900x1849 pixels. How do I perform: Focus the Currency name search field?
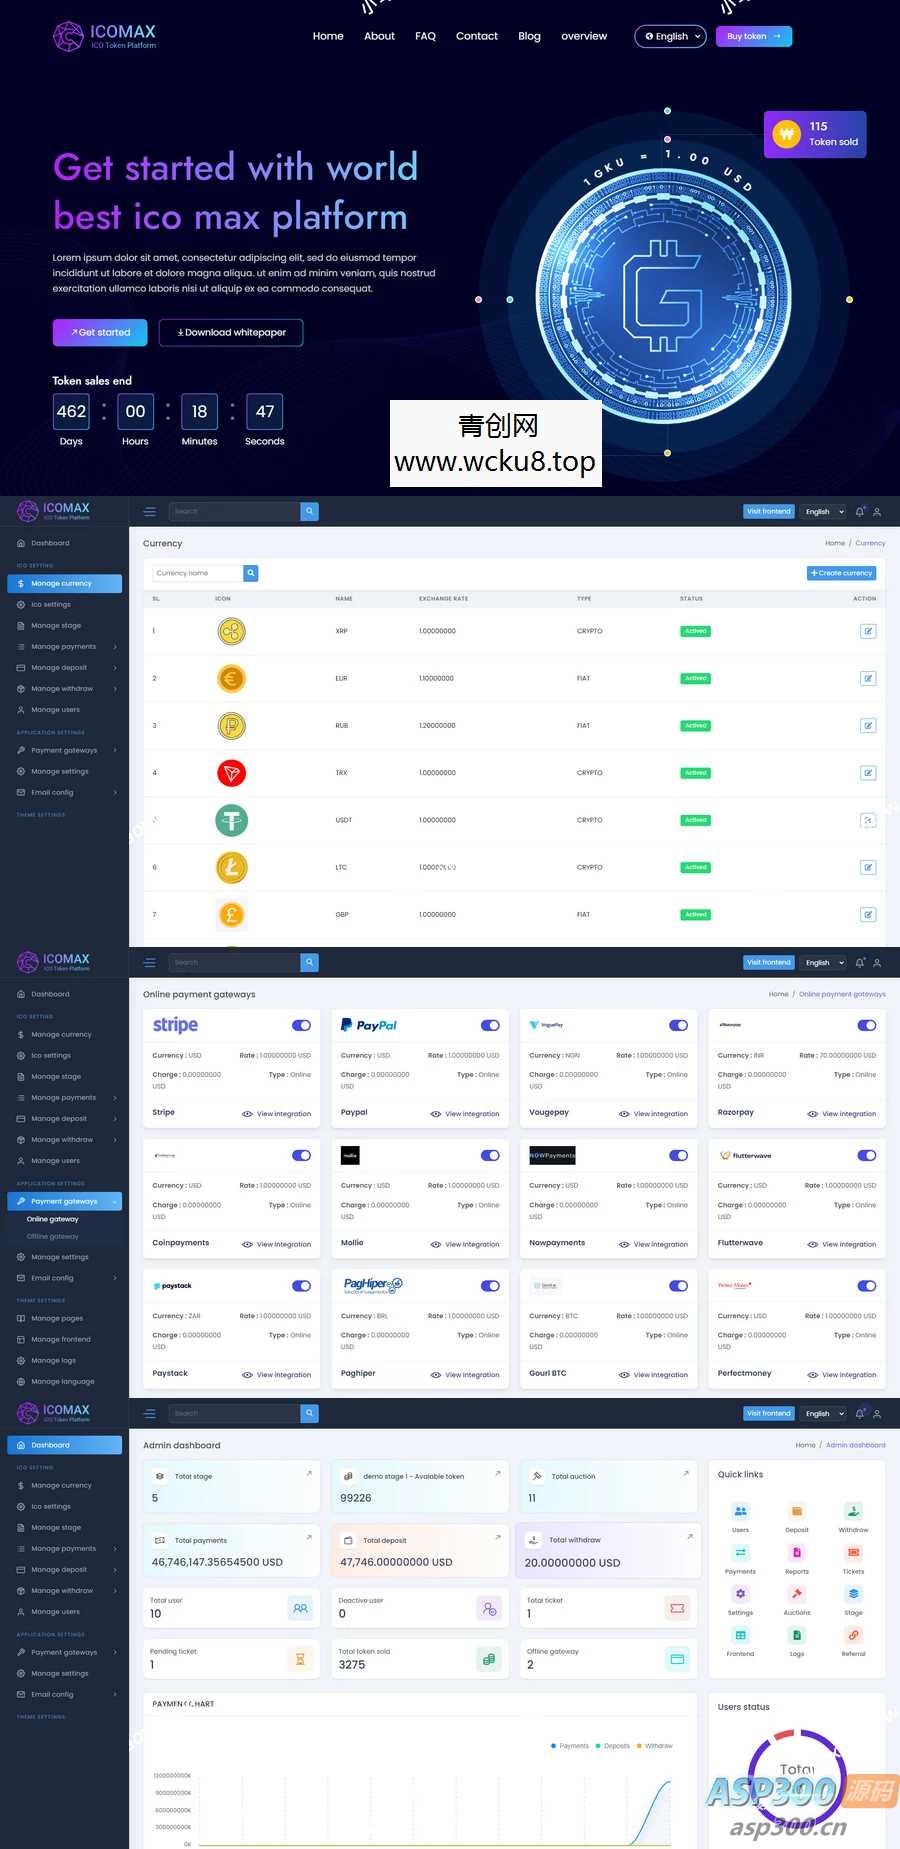198,573
